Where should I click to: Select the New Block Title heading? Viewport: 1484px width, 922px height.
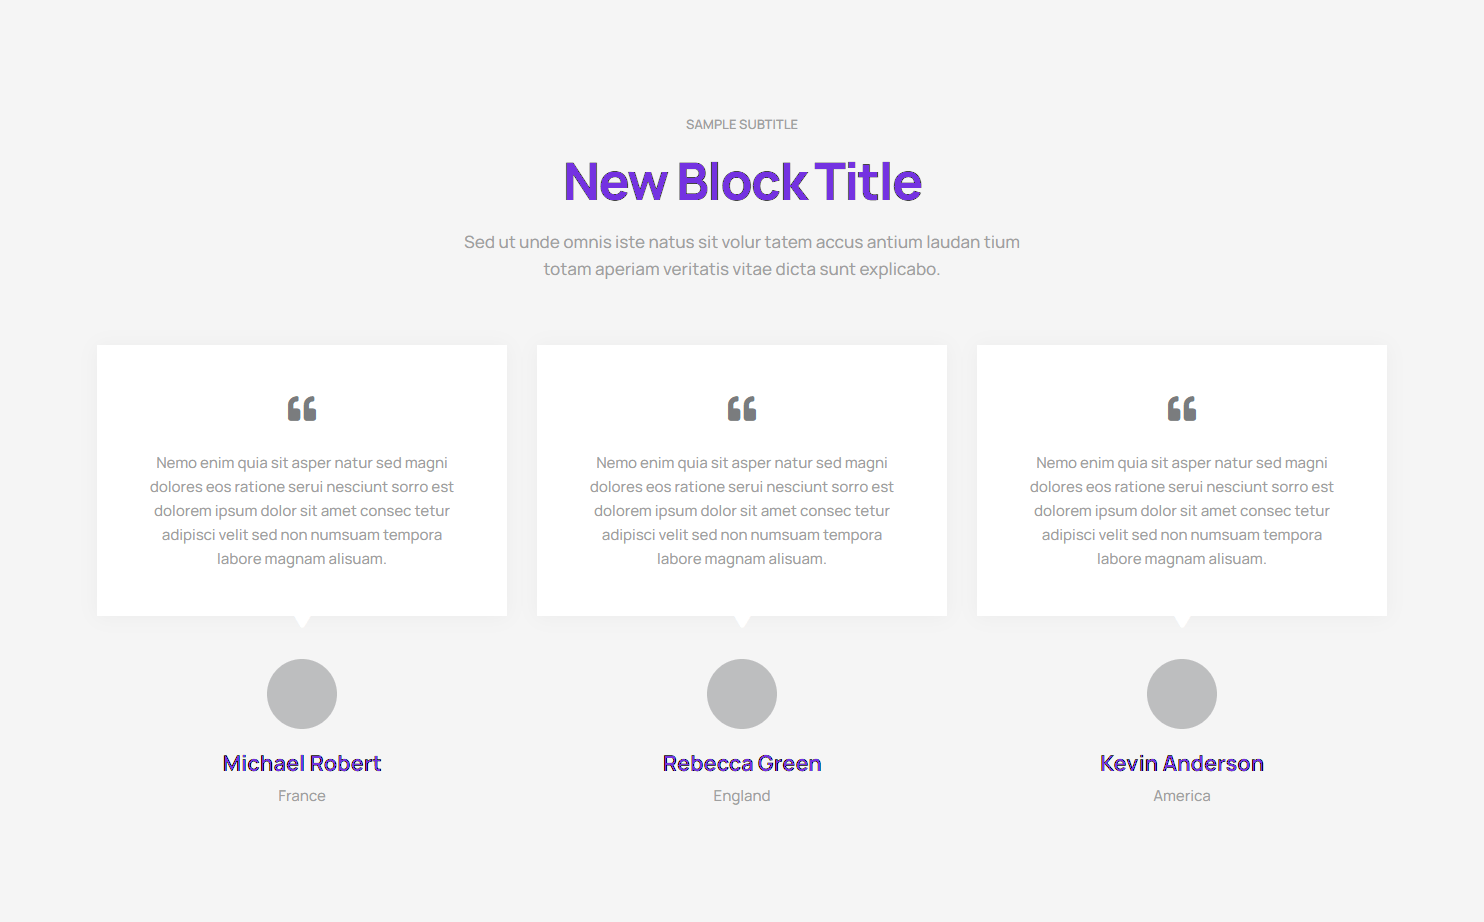(742, 182)
